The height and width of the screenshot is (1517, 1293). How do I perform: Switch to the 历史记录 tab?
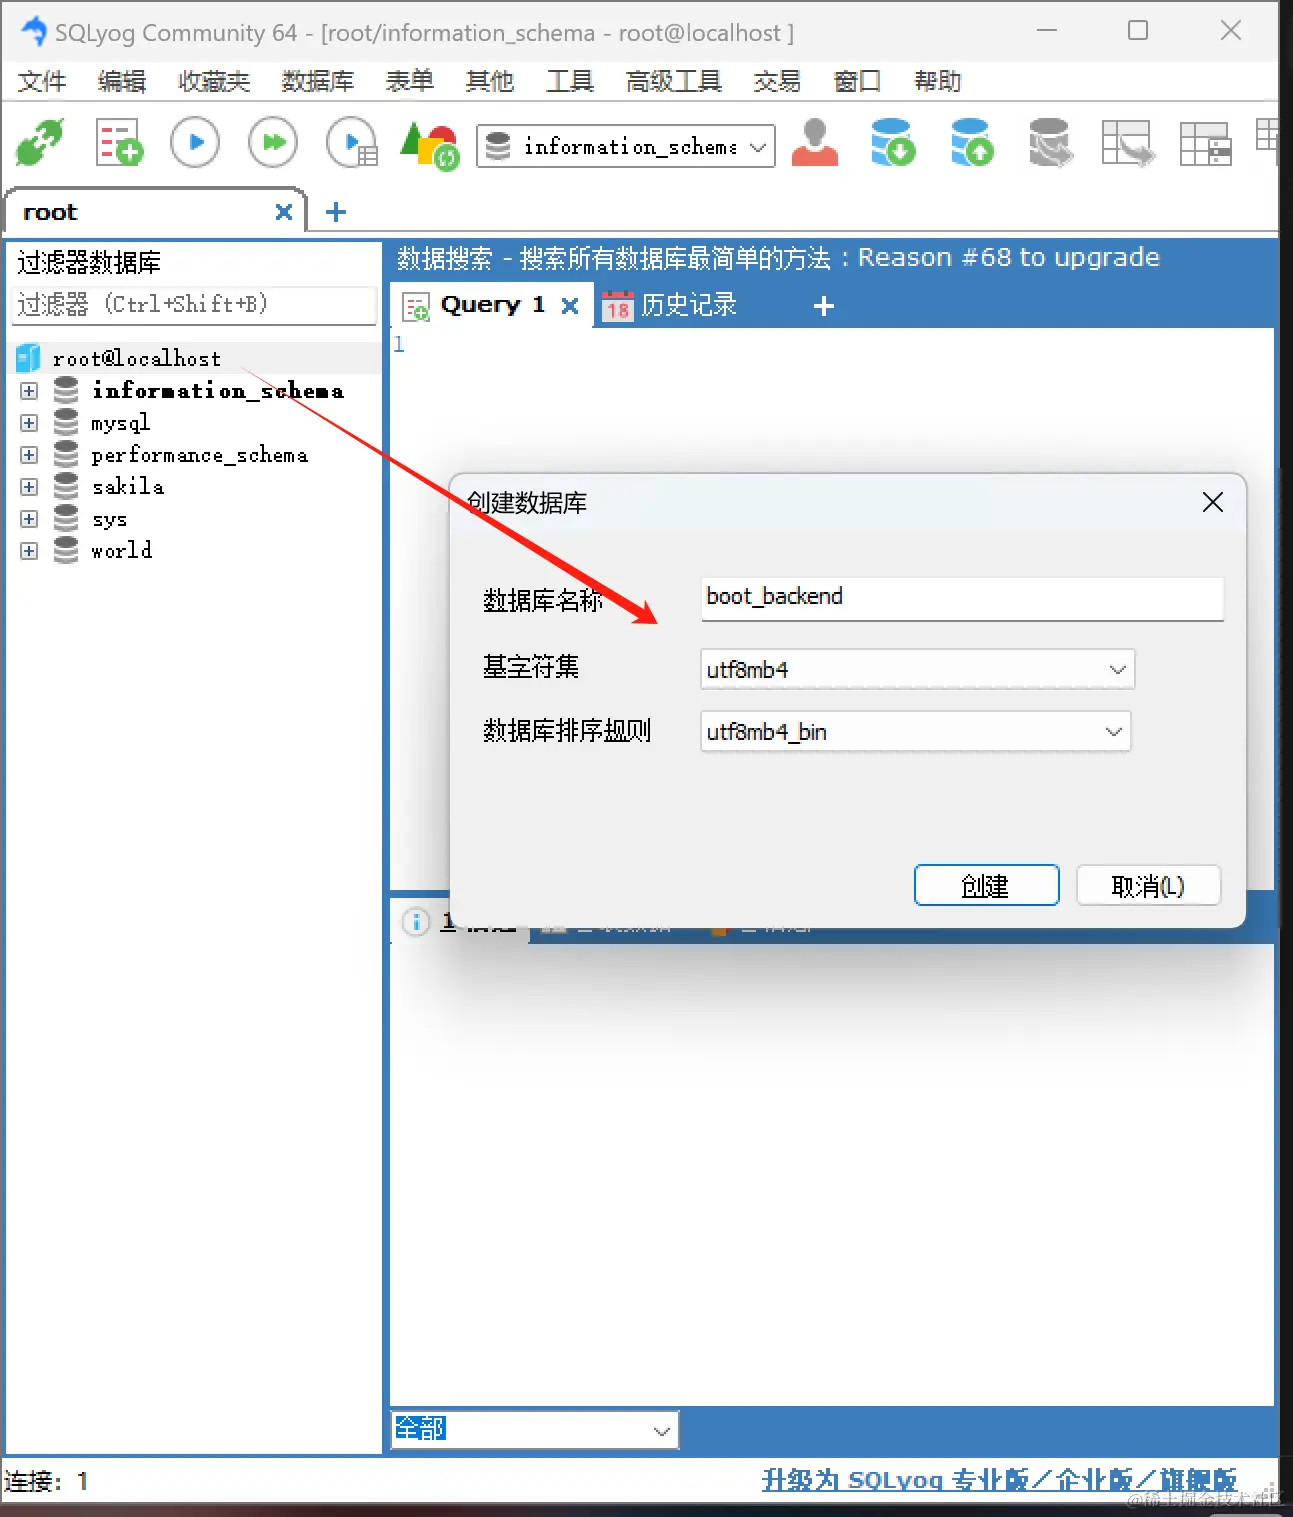(x=670, y=305)
